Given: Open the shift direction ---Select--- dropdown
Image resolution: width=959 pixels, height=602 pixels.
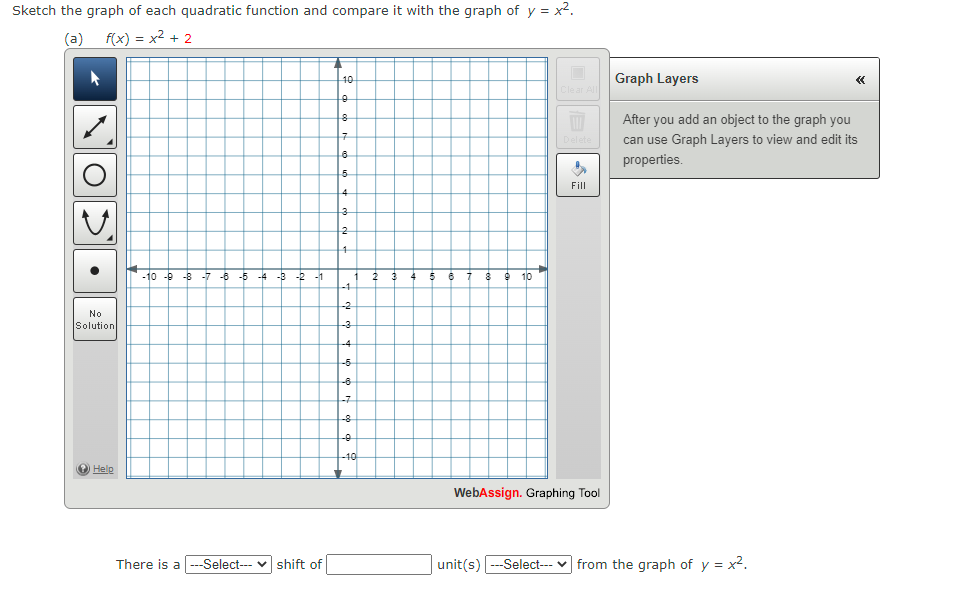Looking at the screenshot, I should coord(527,564).
